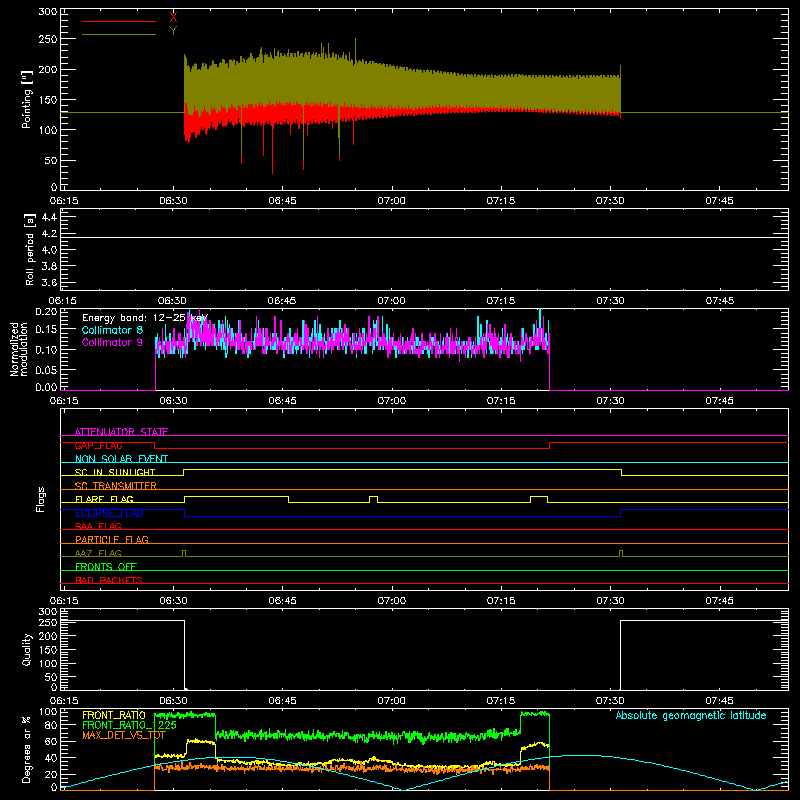Select the BAD_PACKETS flag label
800x800 pixels.
point(109,580)
